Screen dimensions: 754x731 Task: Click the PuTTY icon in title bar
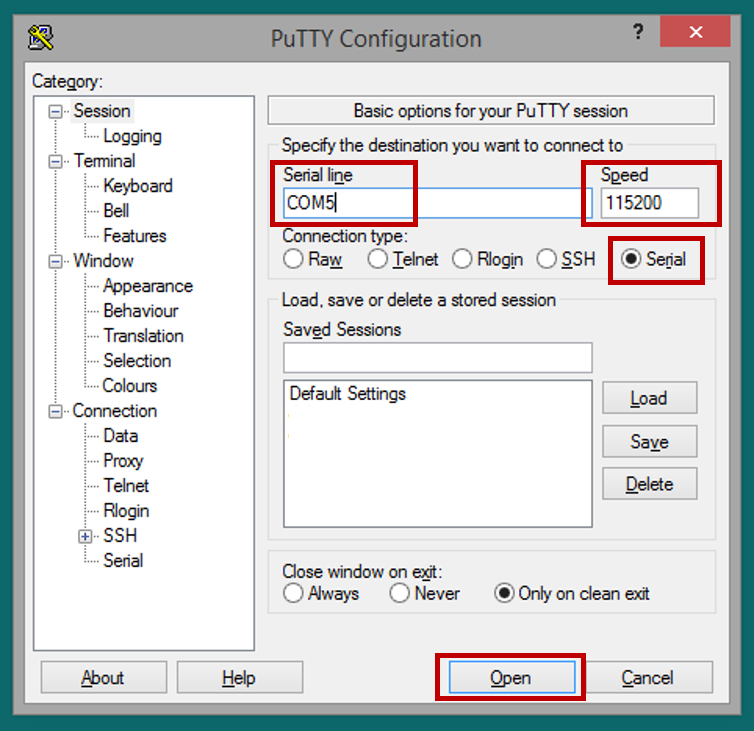click(x=40, y=38)
